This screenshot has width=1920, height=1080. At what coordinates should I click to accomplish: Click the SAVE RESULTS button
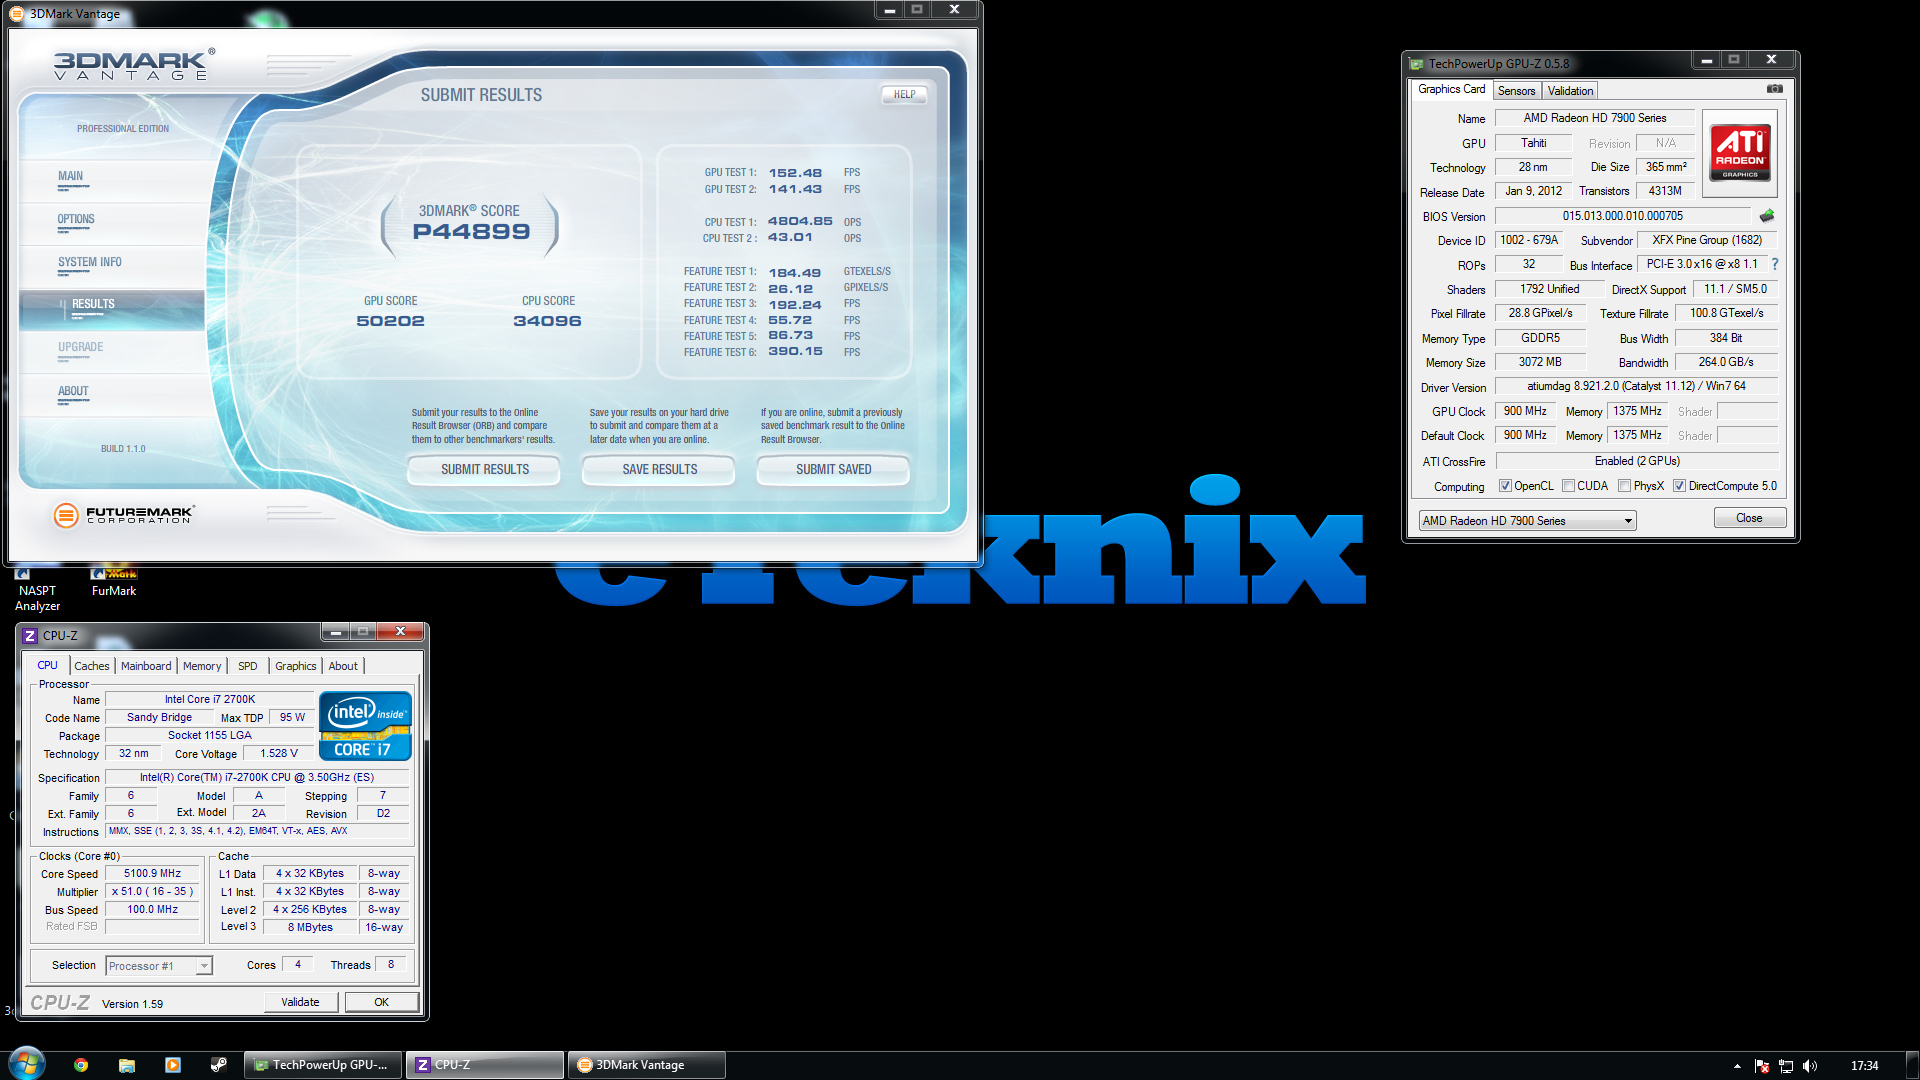click(x=659, y=470)
